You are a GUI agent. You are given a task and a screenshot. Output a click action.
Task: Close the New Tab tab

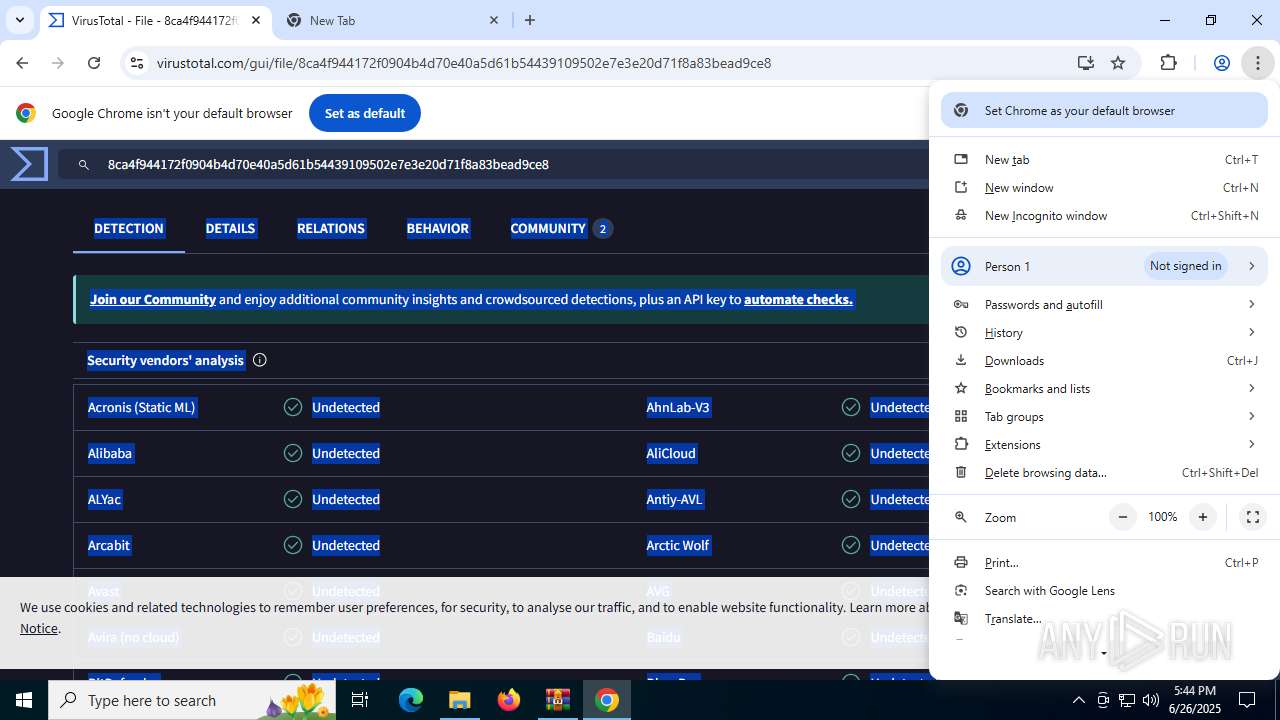494,20
